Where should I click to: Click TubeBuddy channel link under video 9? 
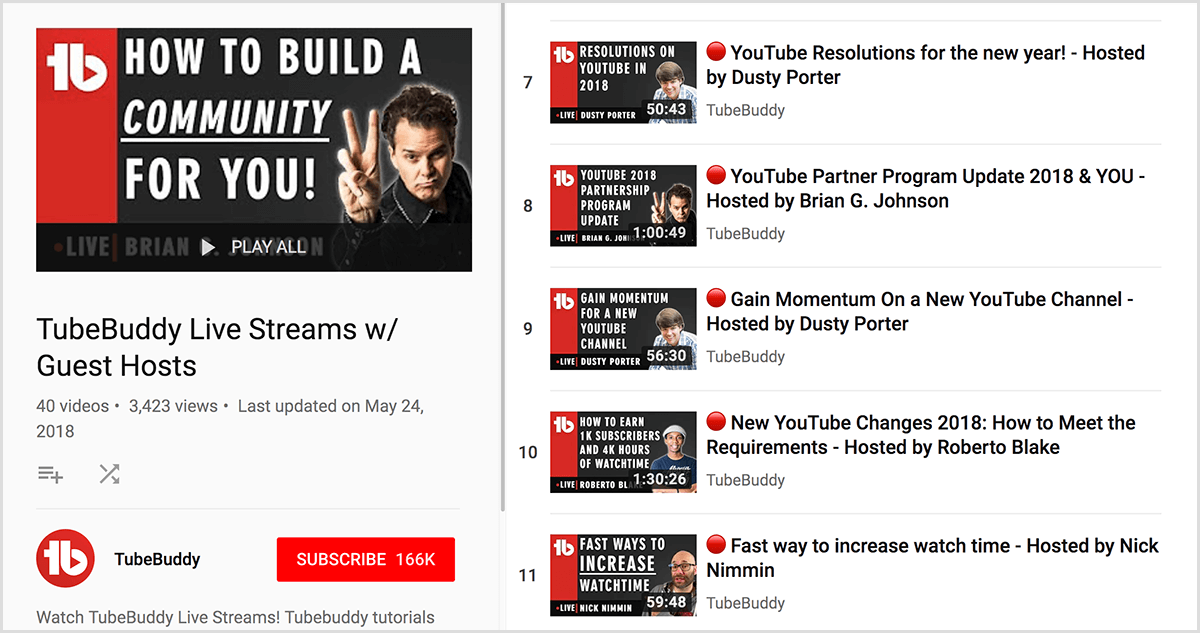point(745,356)
